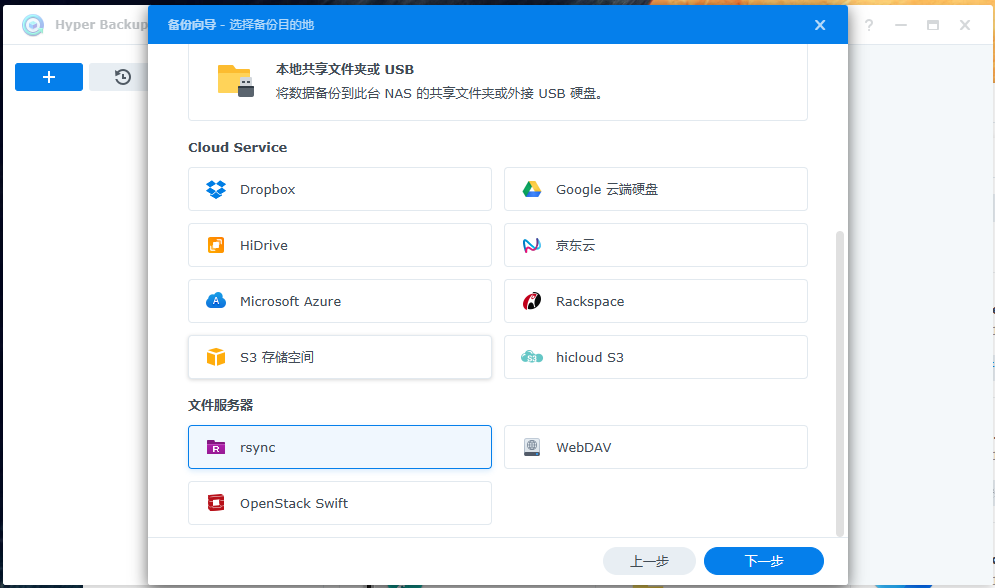The image size is (995, 588).
Task: Open Hyper Backup help question mark
Action: [x=869, y=25]
